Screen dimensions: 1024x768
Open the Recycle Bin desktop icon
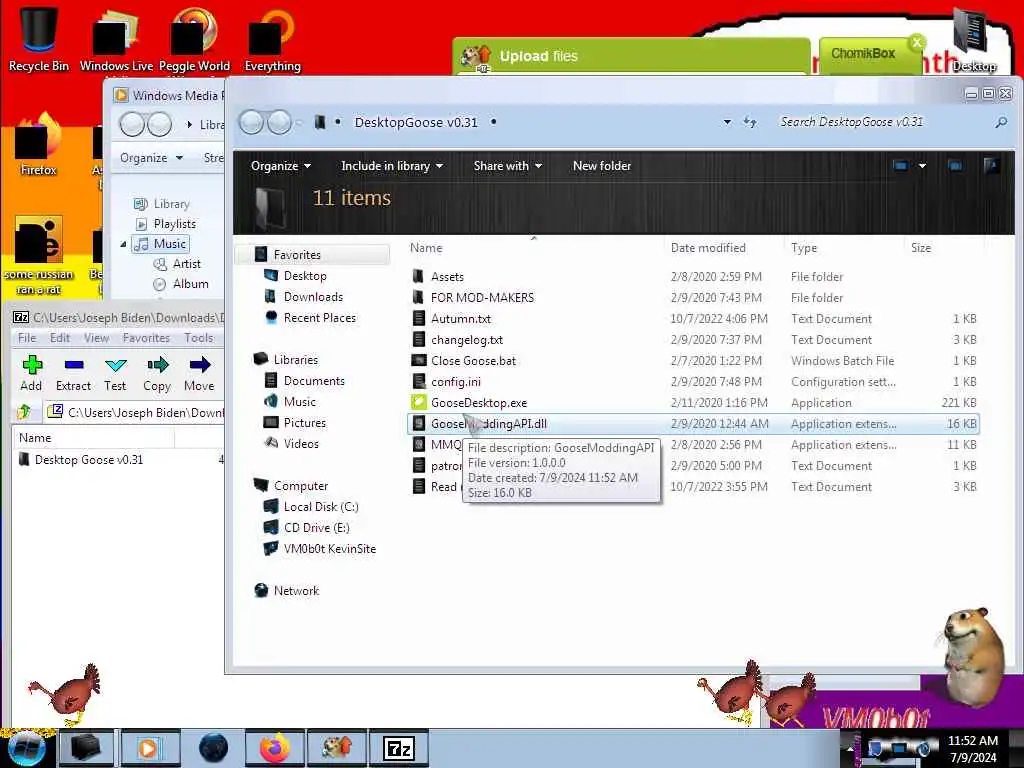point(38,38)
